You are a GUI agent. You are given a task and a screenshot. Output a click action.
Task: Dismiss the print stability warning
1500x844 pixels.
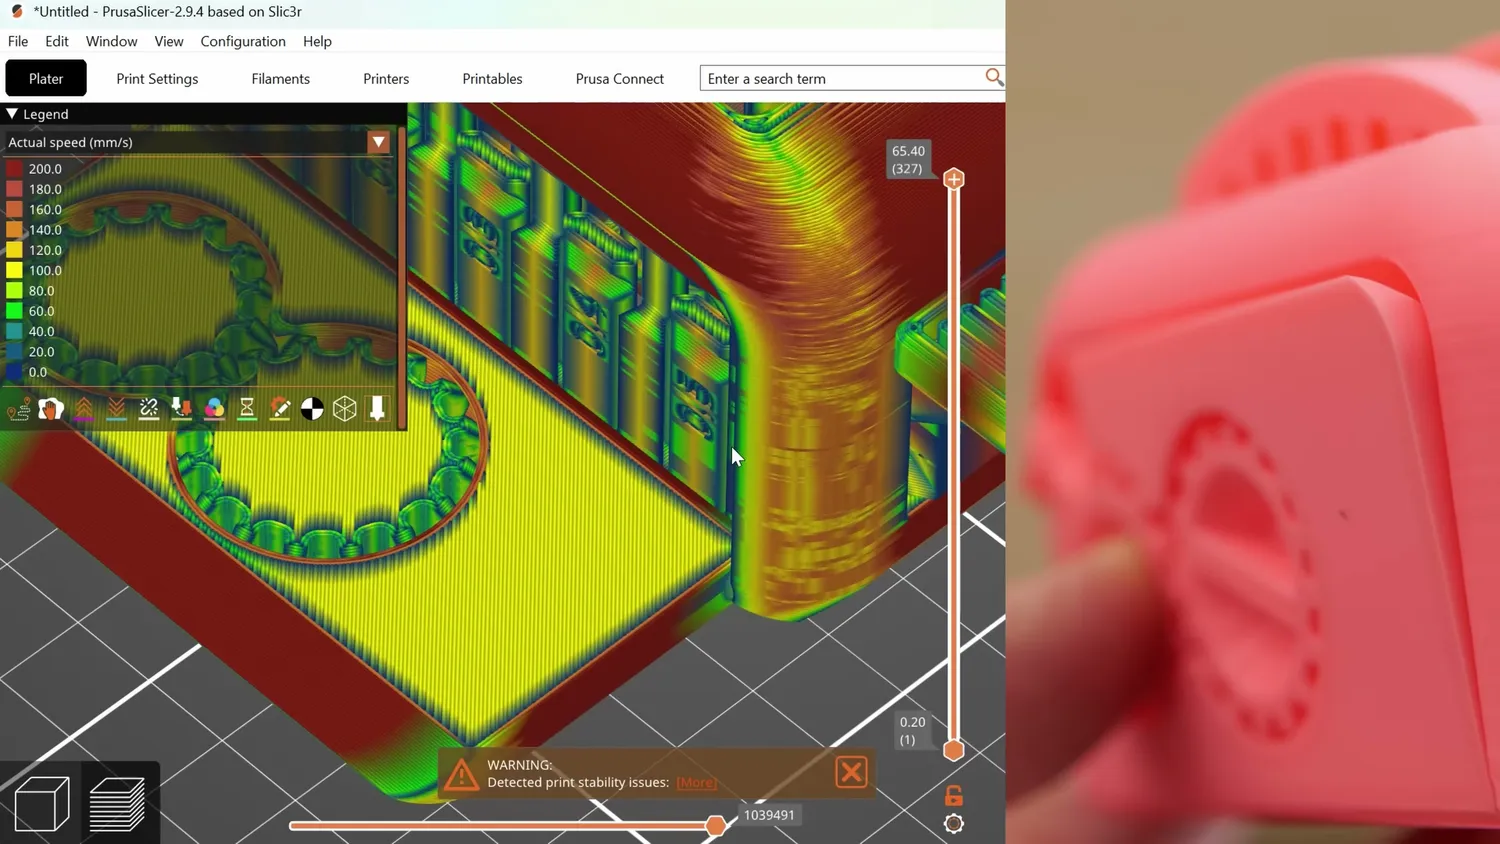851,772
